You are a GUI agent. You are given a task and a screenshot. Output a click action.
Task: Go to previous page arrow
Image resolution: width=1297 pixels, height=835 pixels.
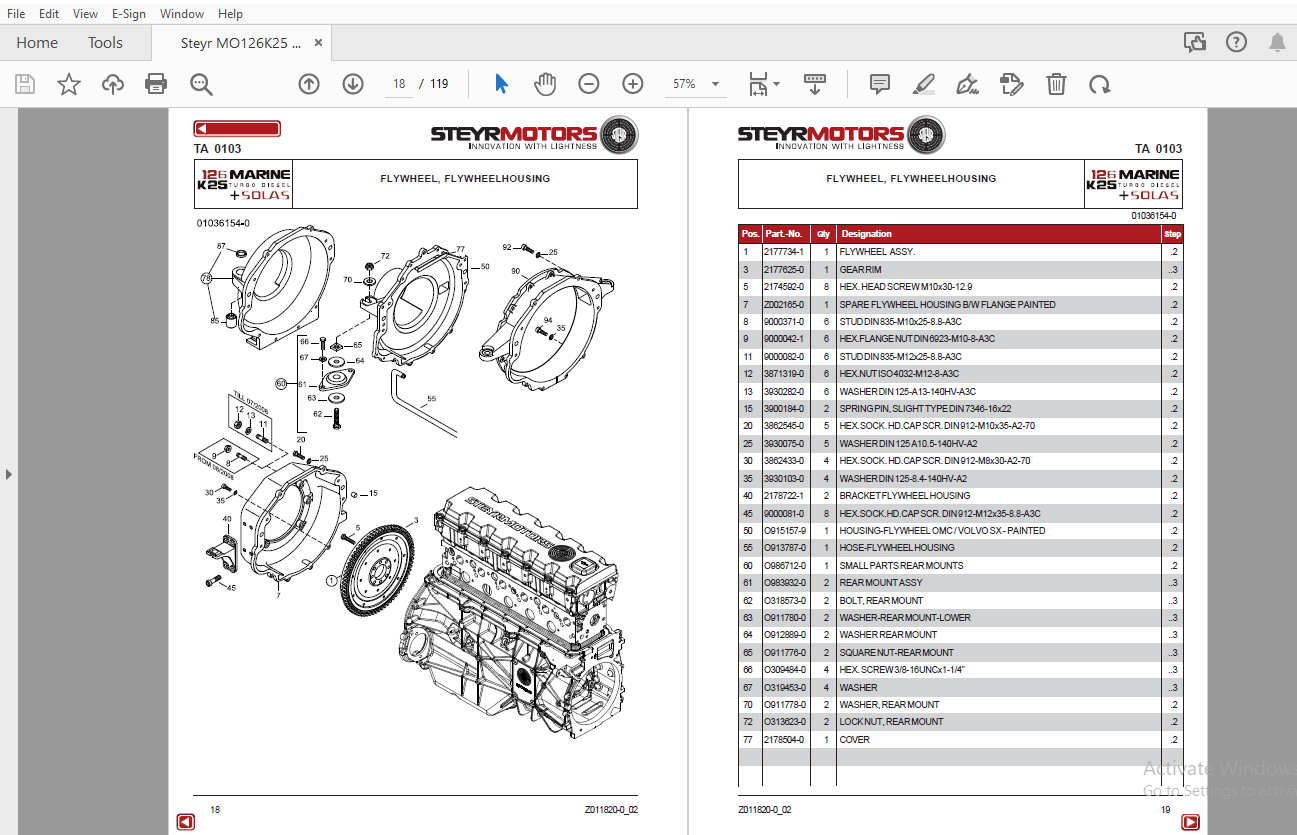(x=309, y=84)
